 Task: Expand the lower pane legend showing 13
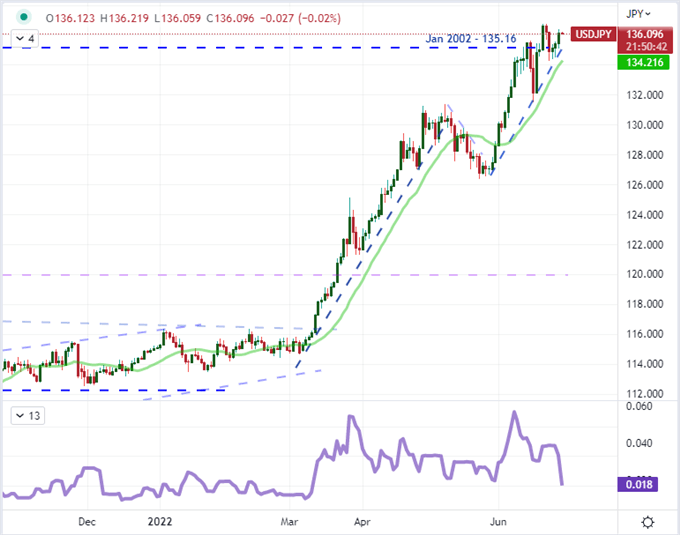pyautogui.click(x=28, y=416)
